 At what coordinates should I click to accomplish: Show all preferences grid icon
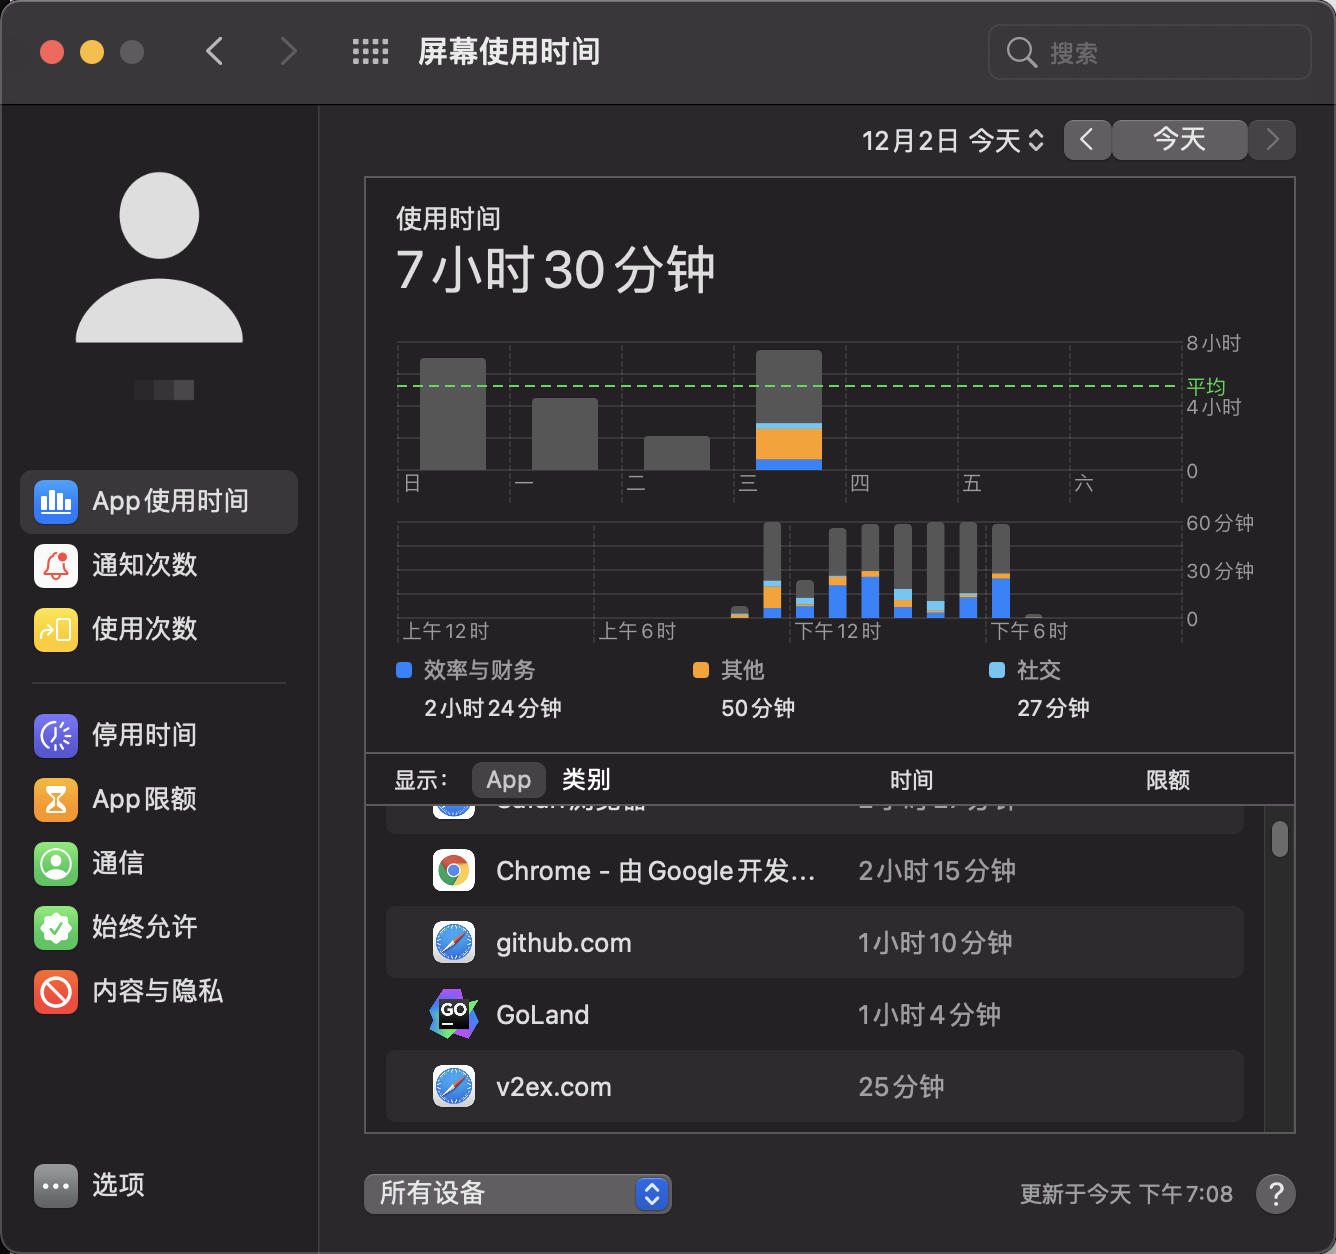pos(370,52)
